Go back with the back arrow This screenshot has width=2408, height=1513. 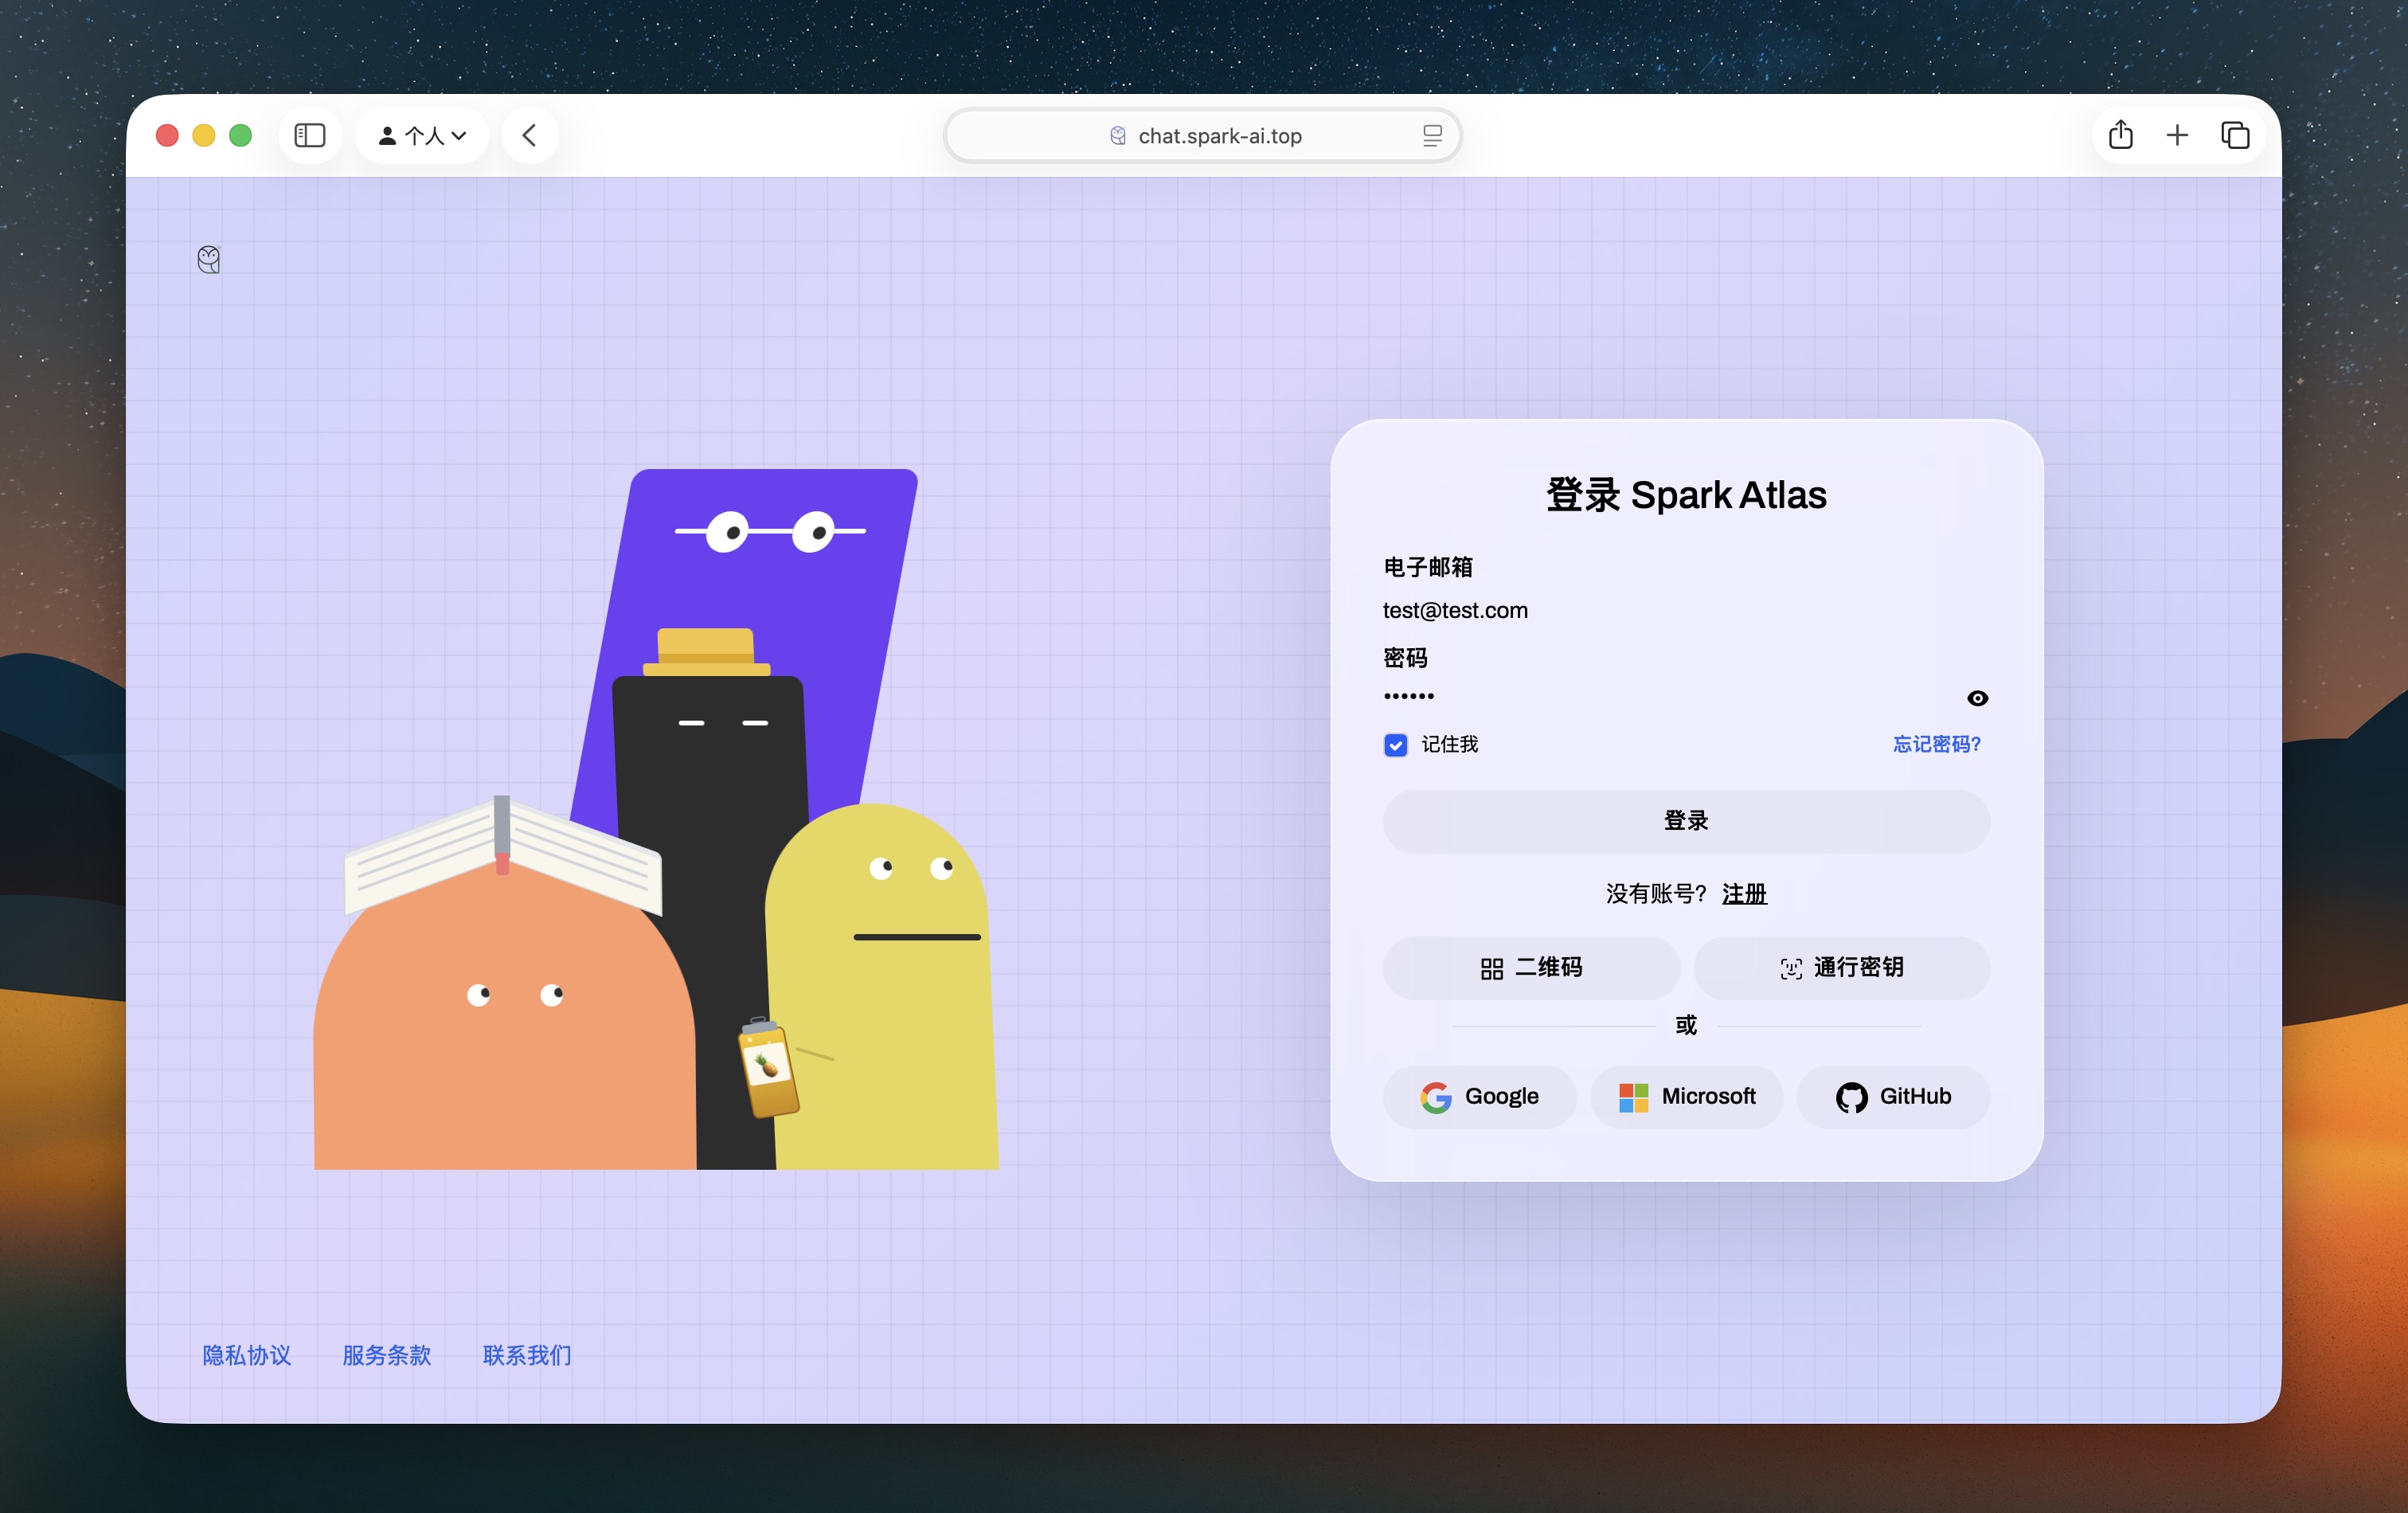click(x=530, y=135)
